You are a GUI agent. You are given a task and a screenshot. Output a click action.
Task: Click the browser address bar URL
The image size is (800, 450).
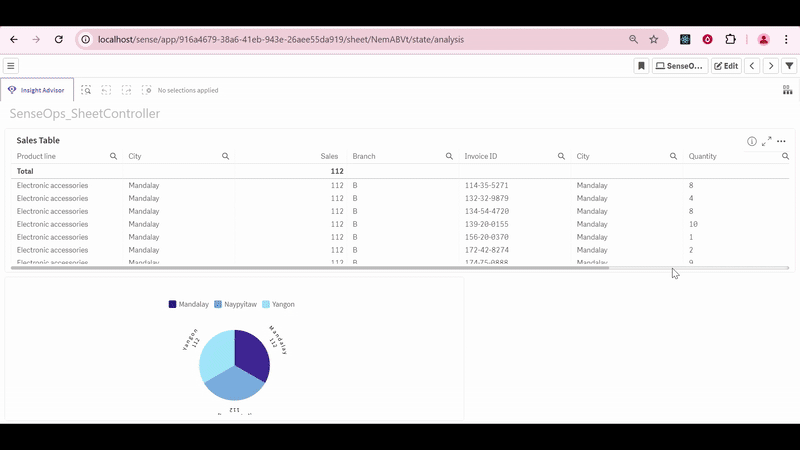point(281,39)
